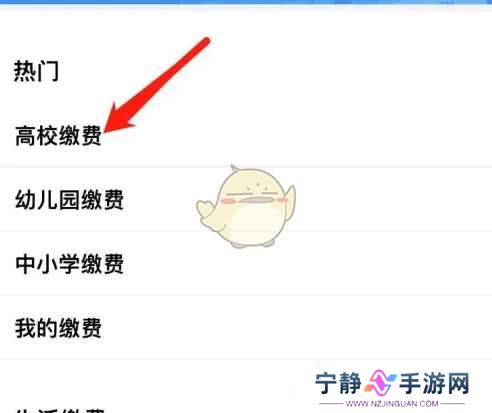Screen dimensions: 492x413
Task: Click the blue title bar strip
Action: click(246, 2)
